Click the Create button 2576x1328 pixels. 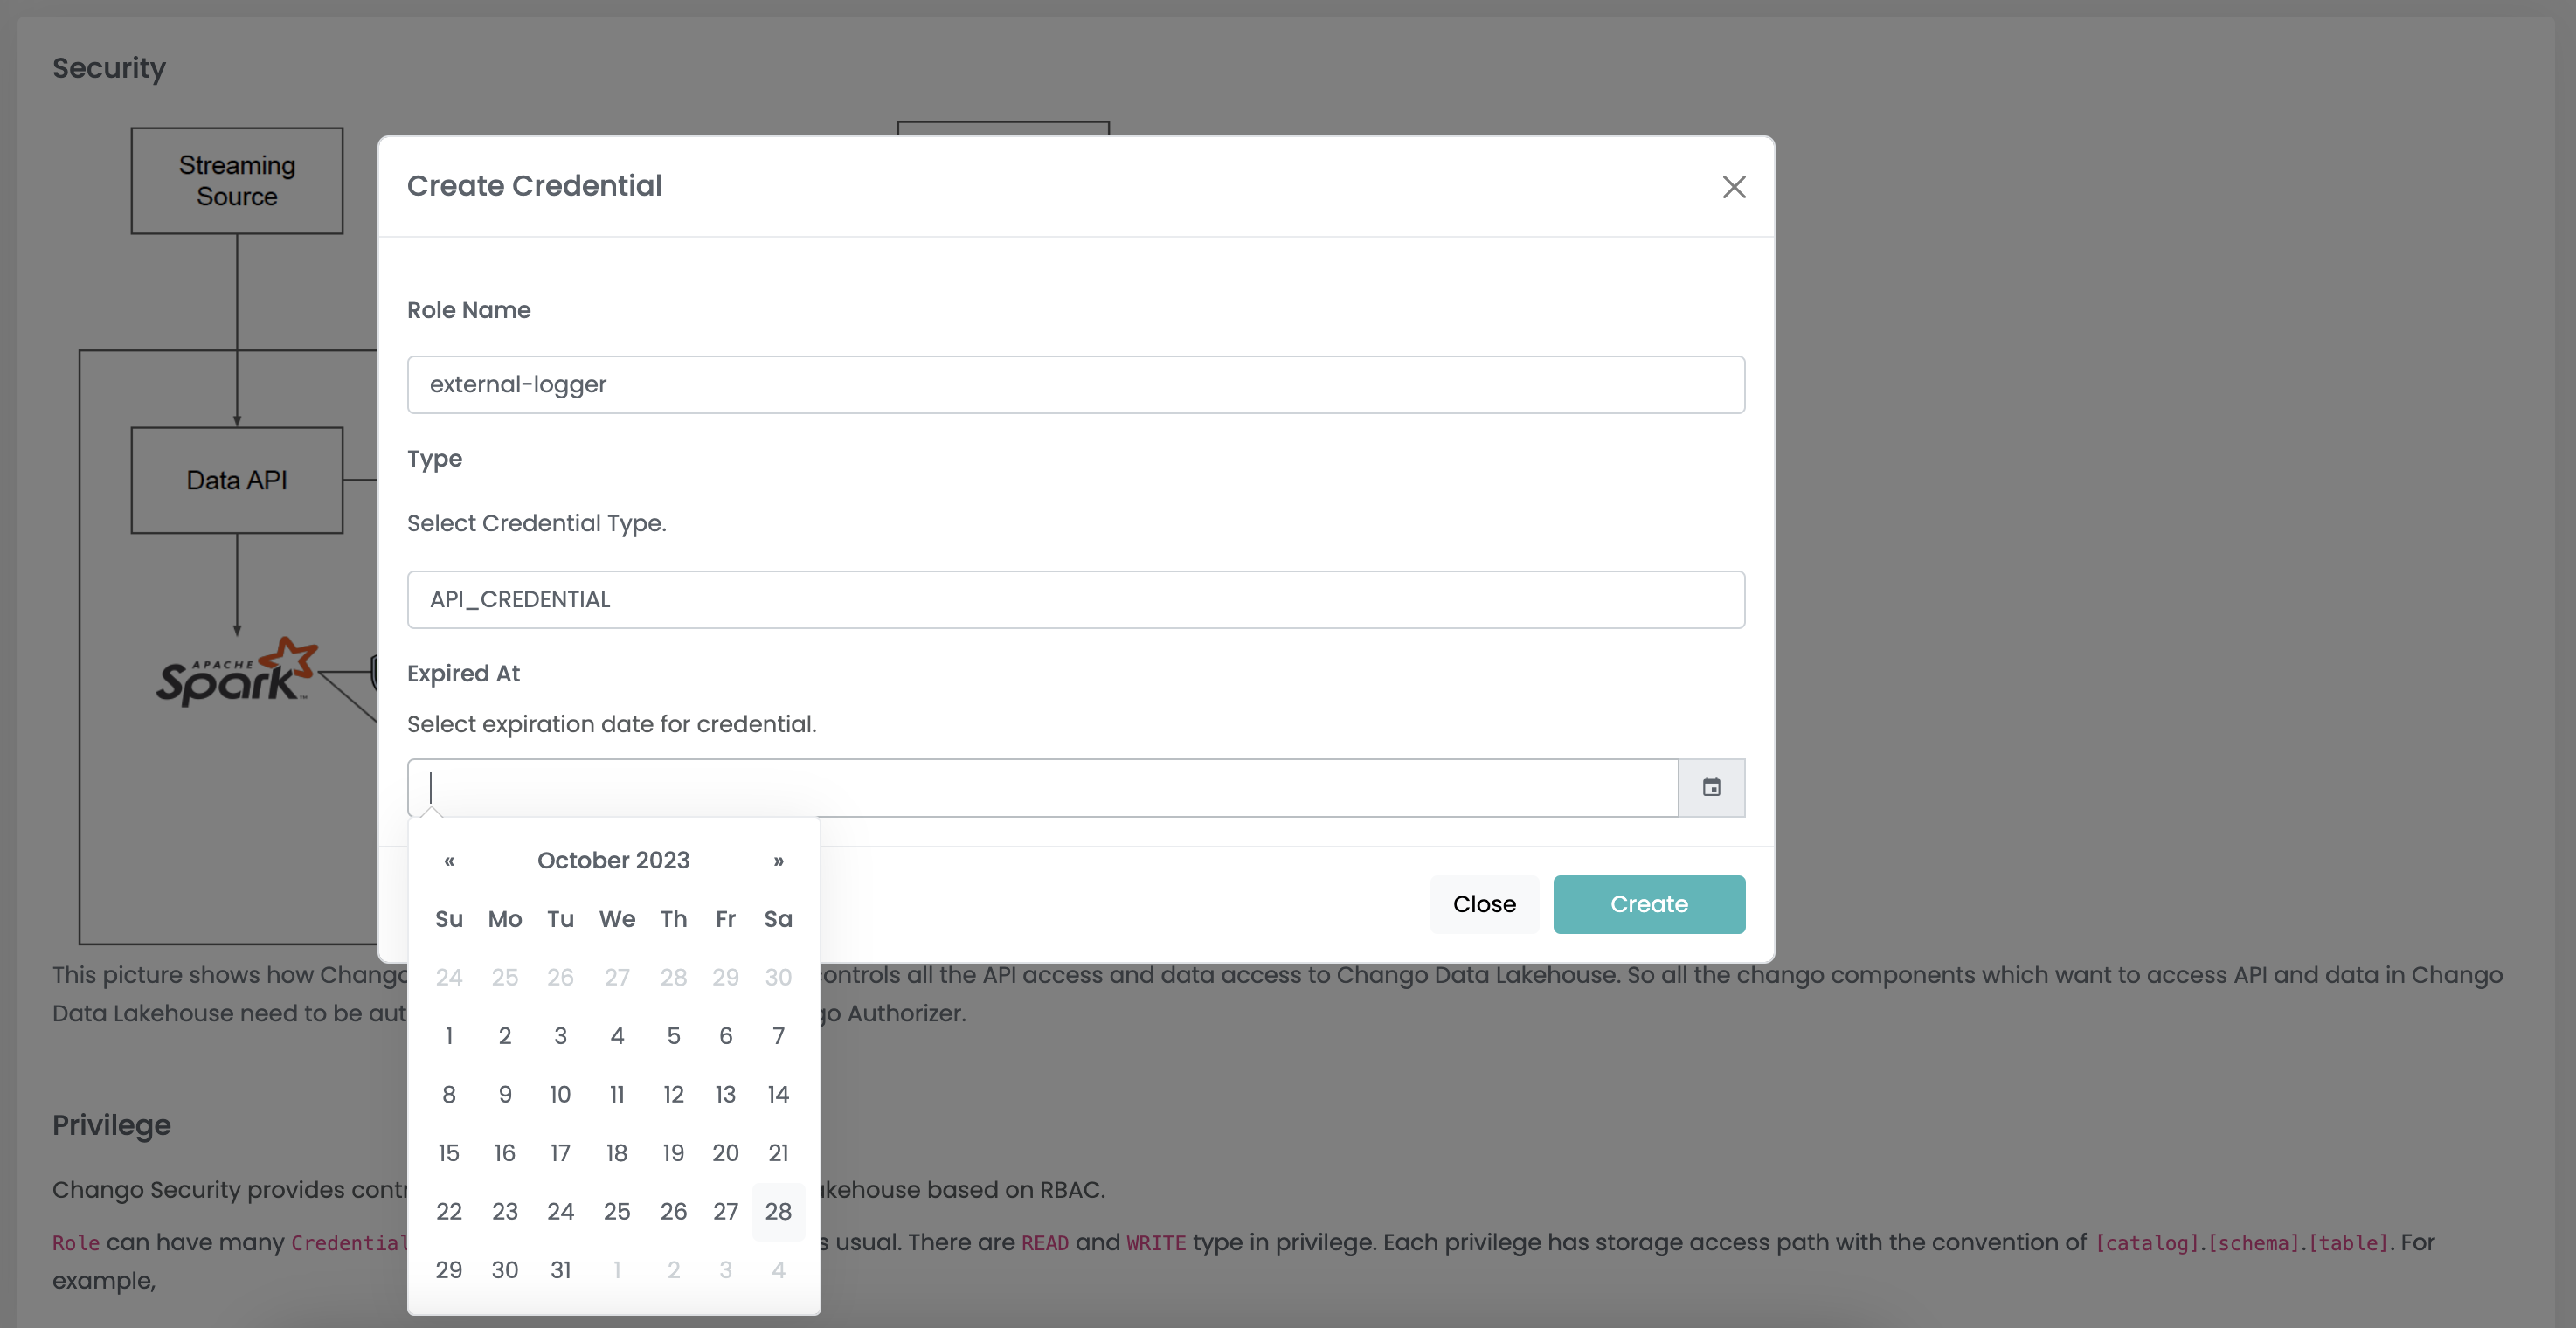point(1649,904)
